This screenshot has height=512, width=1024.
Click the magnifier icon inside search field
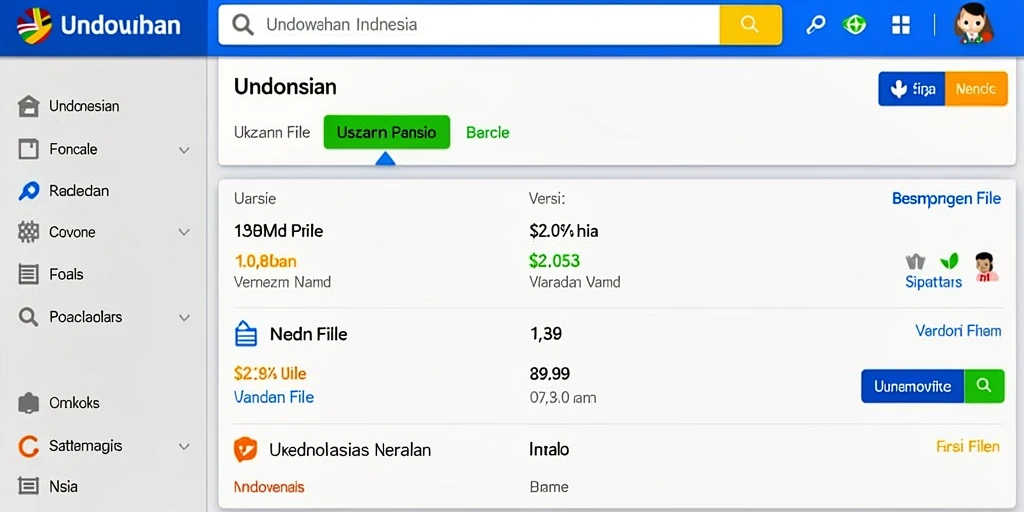(x=243, y=25)
